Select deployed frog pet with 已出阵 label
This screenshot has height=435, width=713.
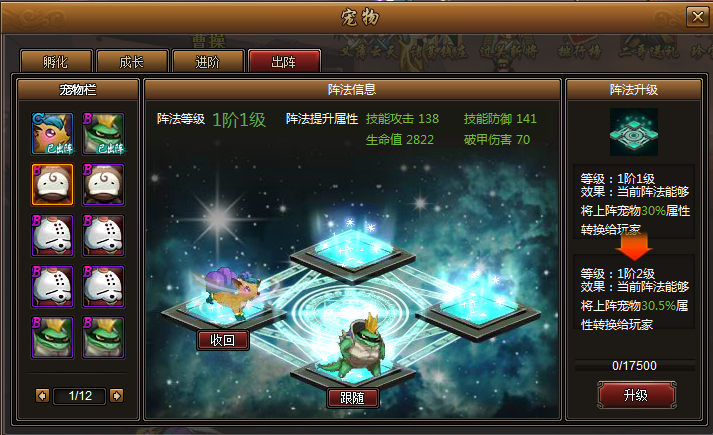tap(103, 134)
